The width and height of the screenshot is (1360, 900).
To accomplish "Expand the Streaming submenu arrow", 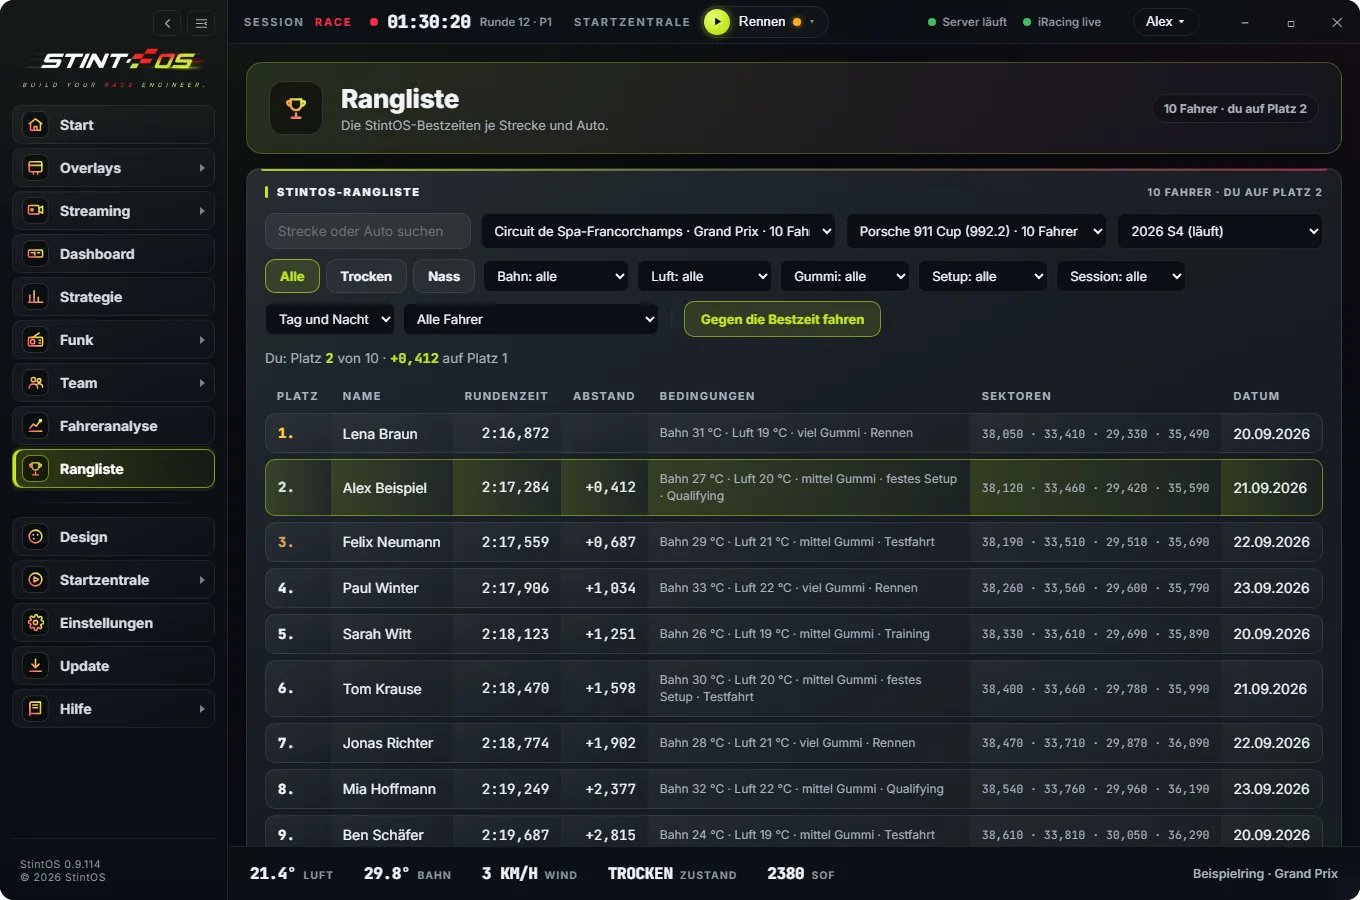I will 202,211.
